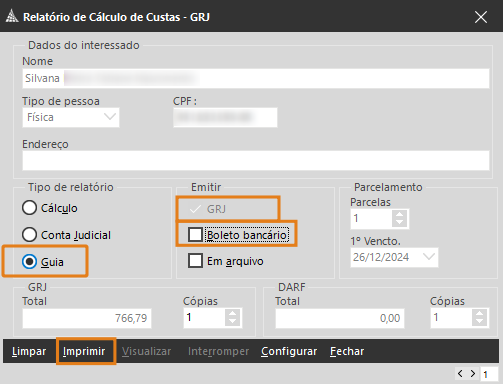Image resolution: width=503 pixels, height=384 pixels.
Task: Open the Configurar option
Action: click(289, 351)
